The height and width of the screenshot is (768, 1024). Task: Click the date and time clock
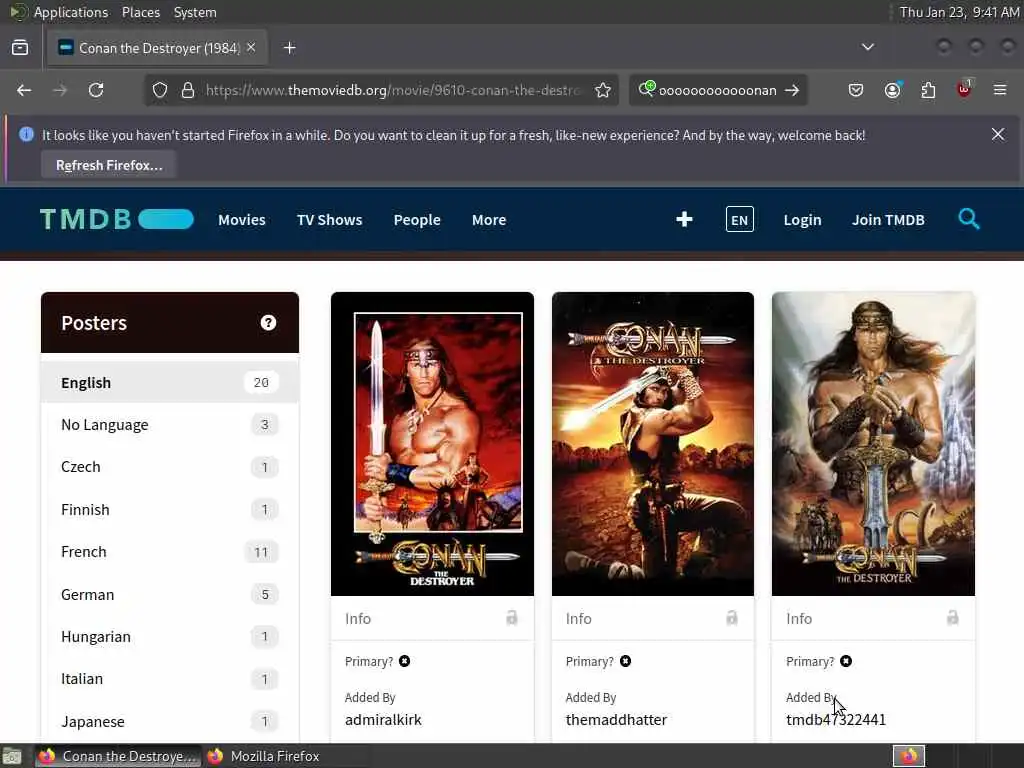[959, 12]
